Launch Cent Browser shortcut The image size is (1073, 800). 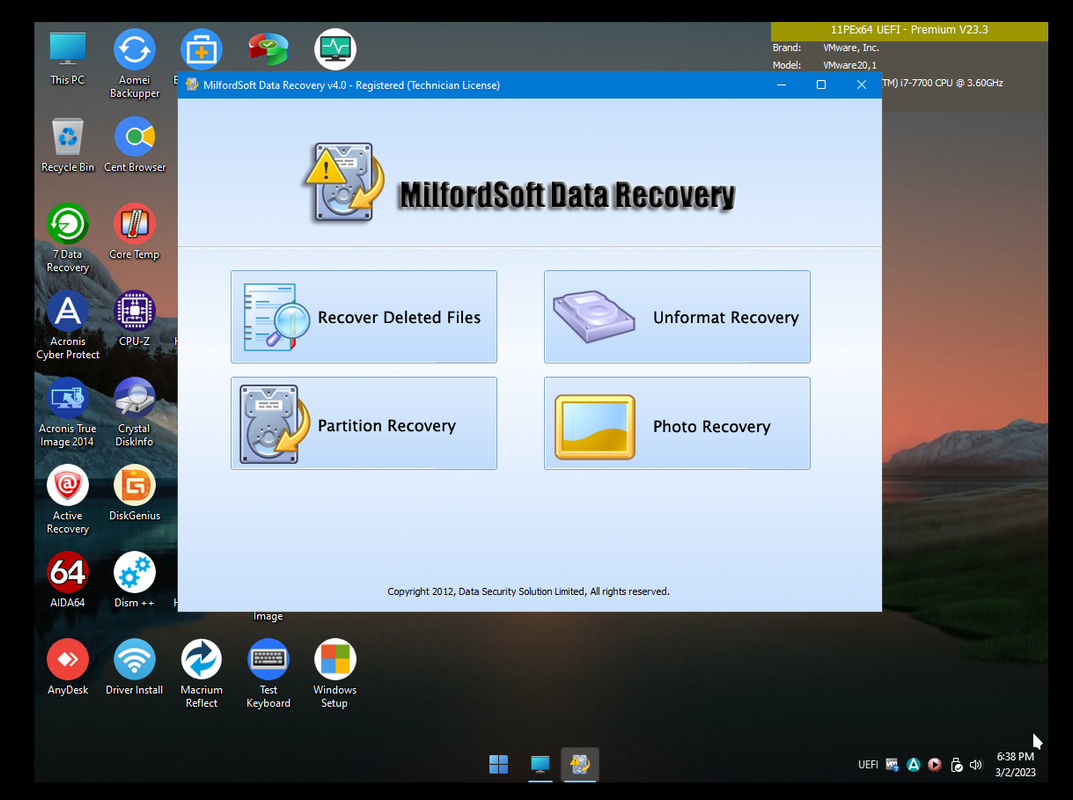pos(134,145)
